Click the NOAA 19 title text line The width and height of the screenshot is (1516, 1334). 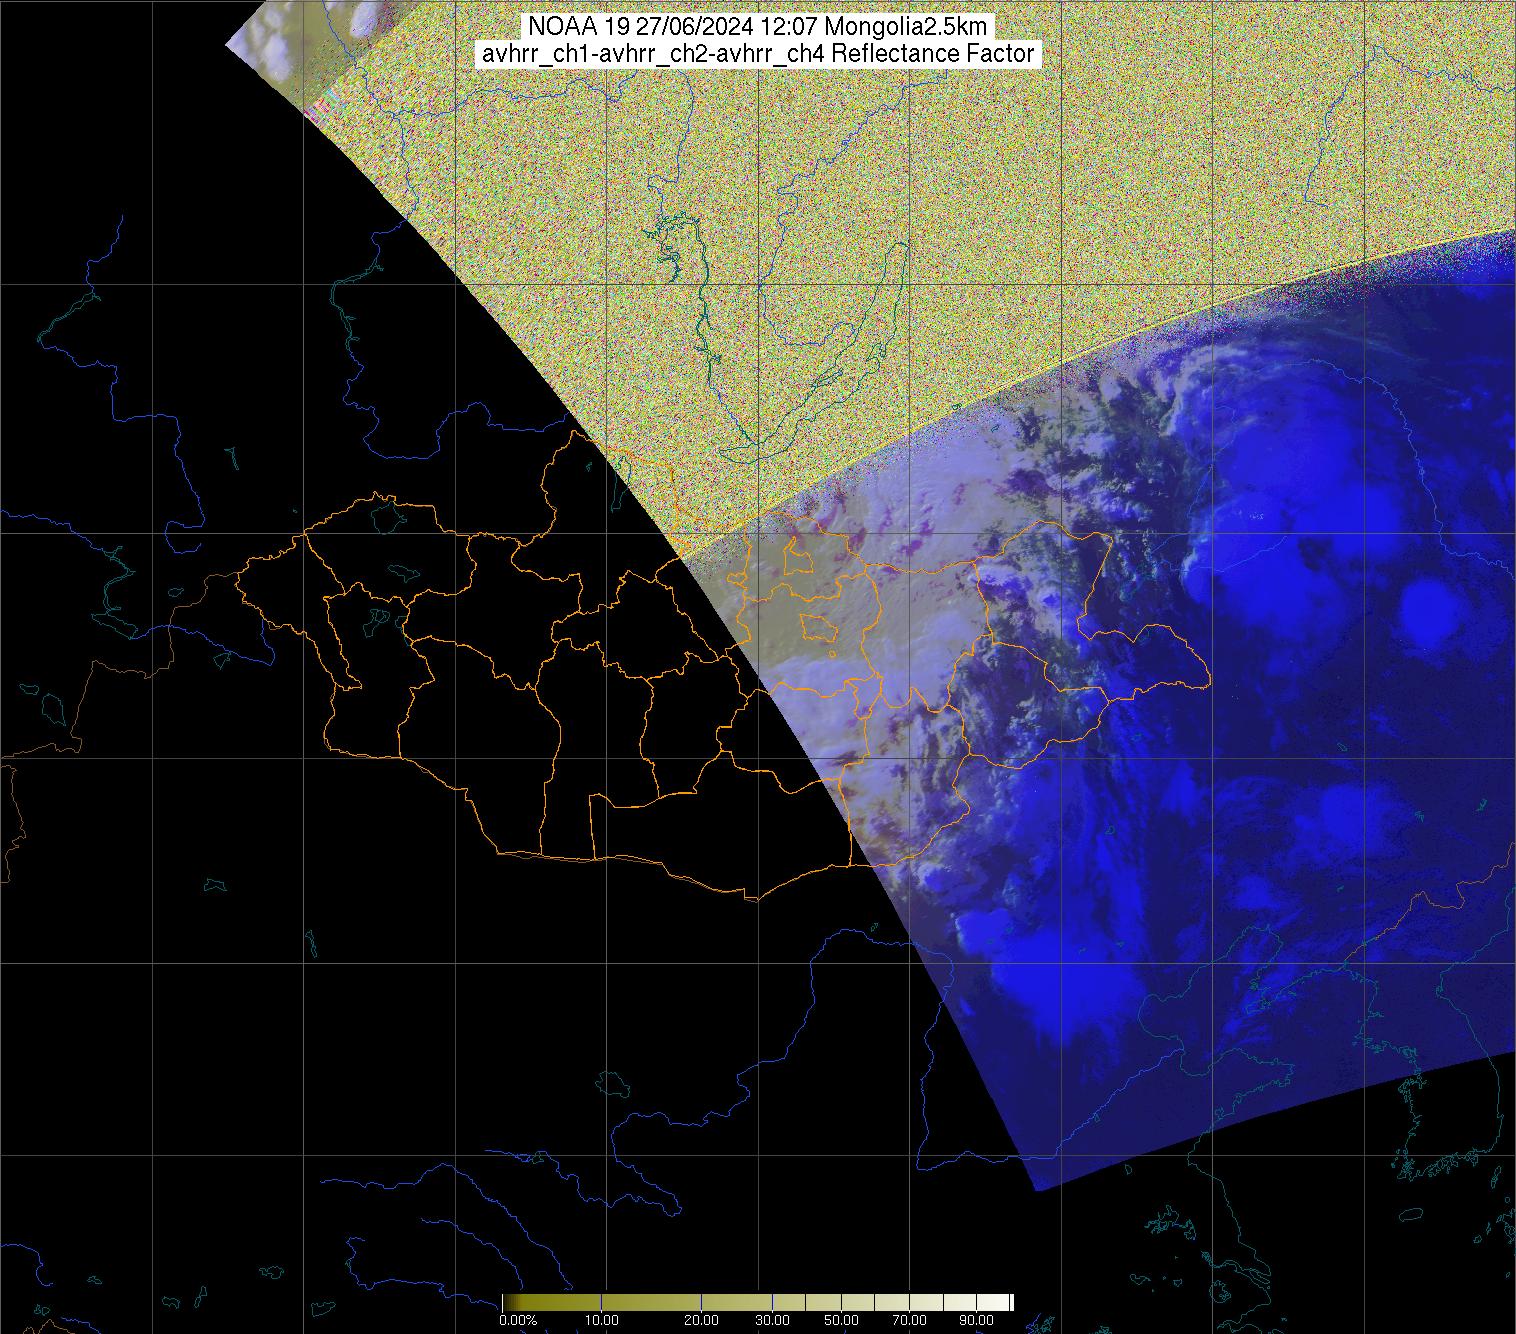tap(757, 26)
